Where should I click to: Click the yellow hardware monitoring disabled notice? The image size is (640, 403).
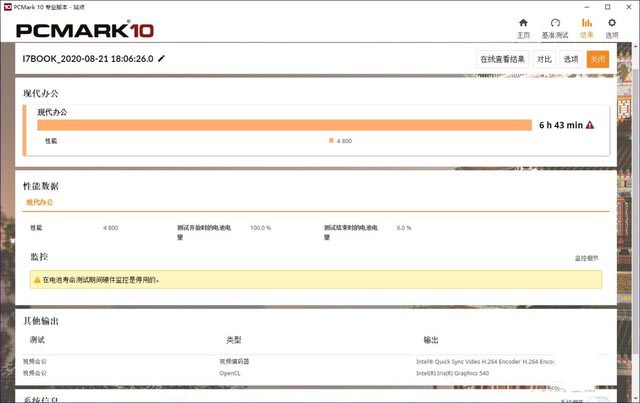point(316,280)
